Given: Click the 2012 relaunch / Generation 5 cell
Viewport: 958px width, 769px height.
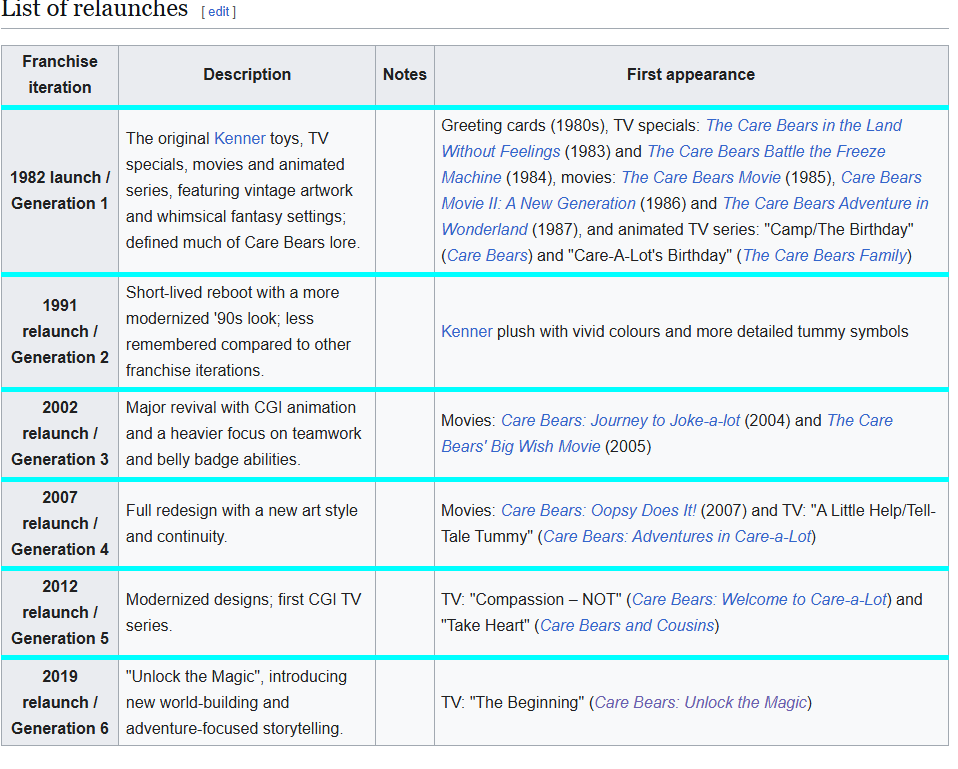Looking at the screenshot, I should pos(60,613).
